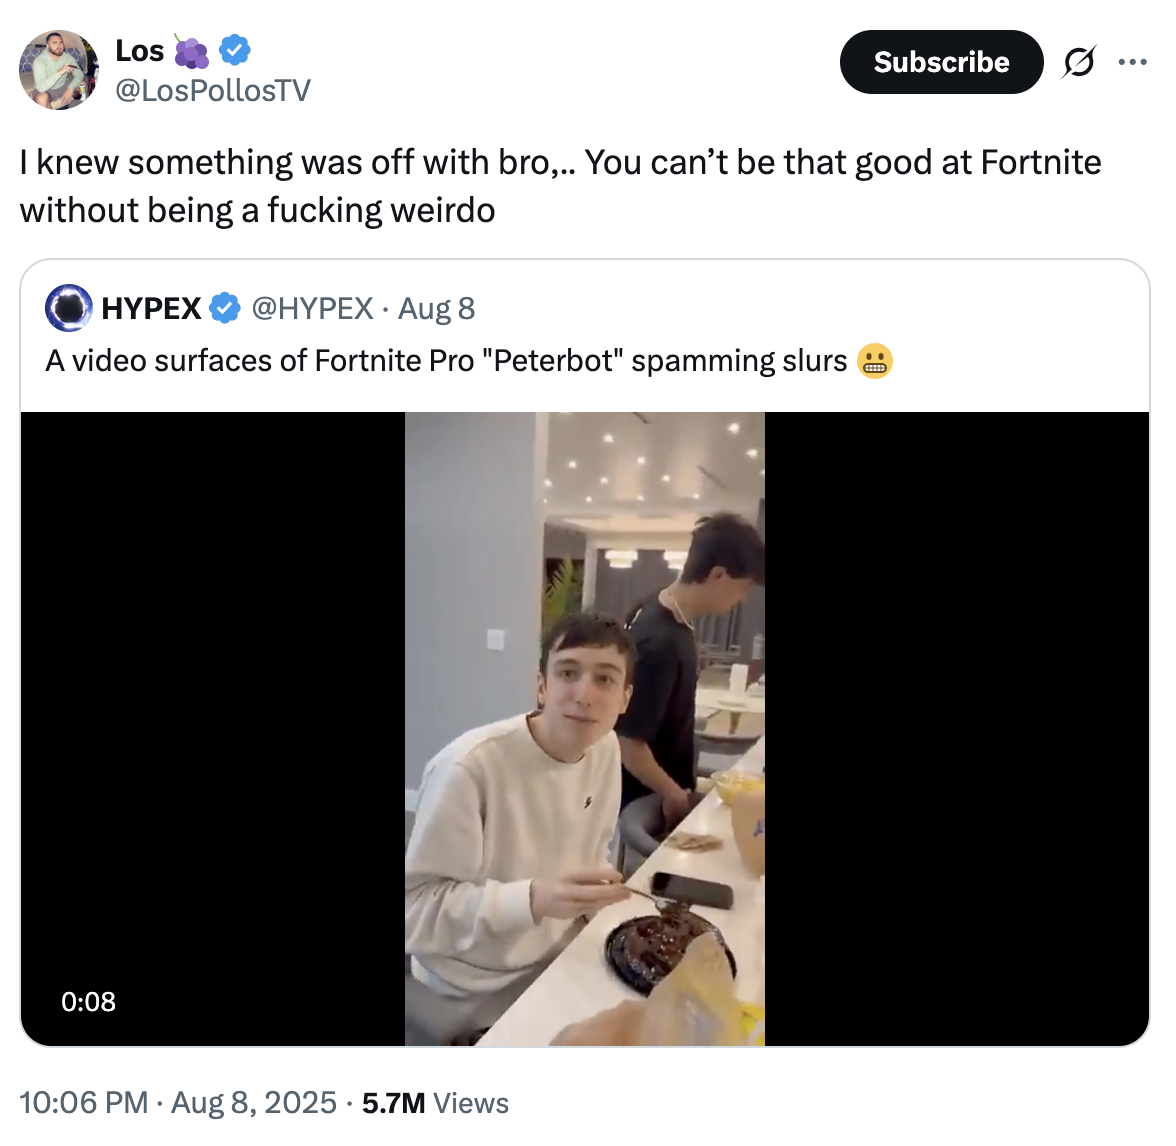Open the Grok explain-post icon
Image resolution: width=1176 pixels, height=1146 pixels.
1078,63
